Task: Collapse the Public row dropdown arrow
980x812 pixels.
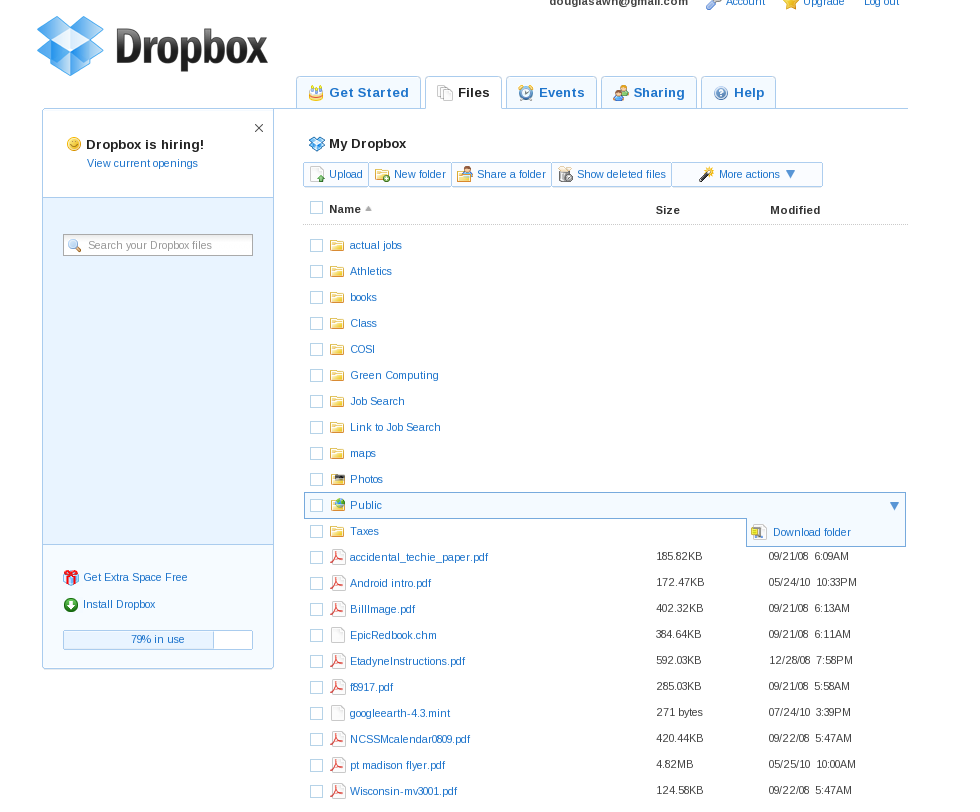Action: tap(894, 506)
